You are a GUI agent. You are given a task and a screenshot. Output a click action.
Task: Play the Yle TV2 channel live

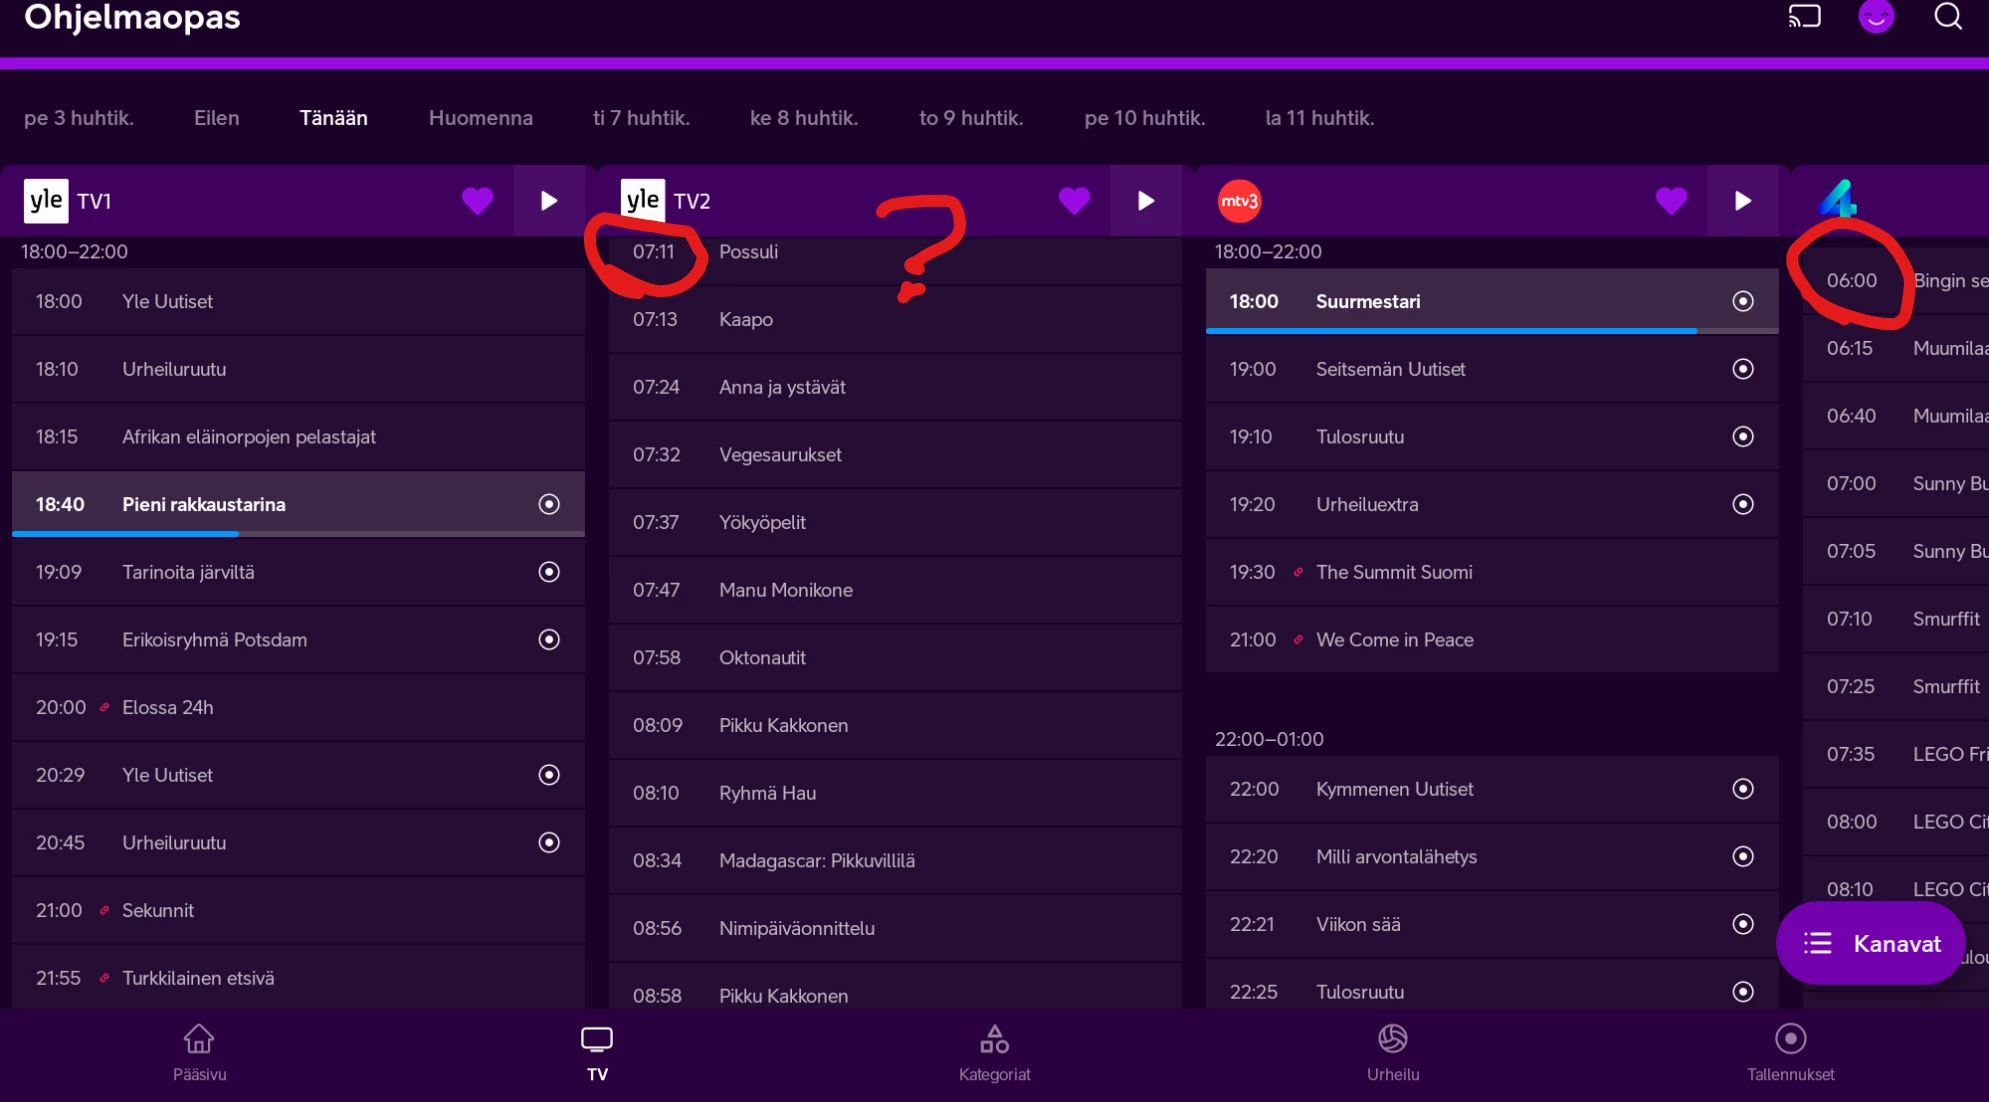pos(1145,201)
